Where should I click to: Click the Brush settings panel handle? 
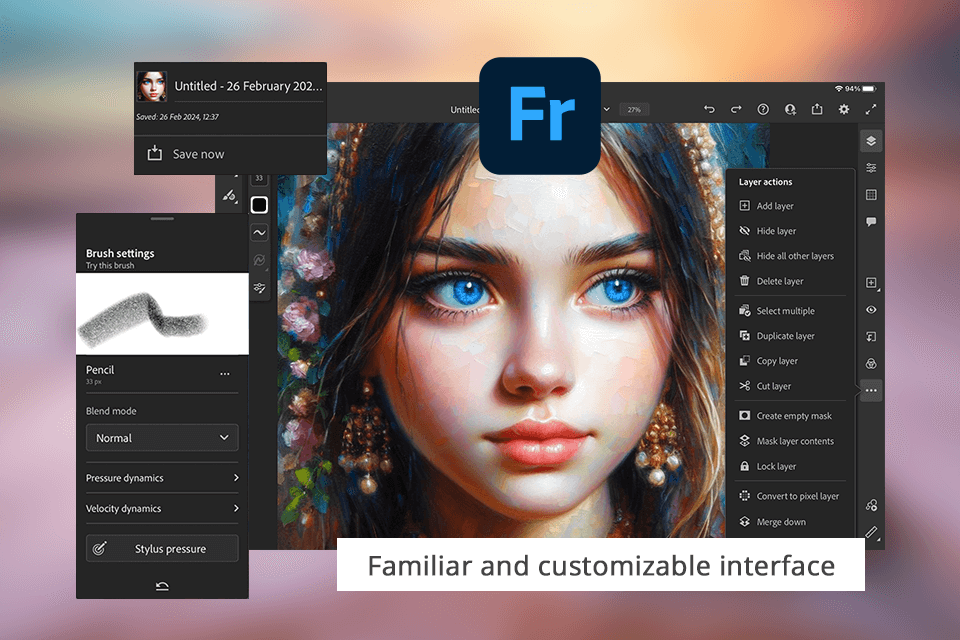pos(162,219)
